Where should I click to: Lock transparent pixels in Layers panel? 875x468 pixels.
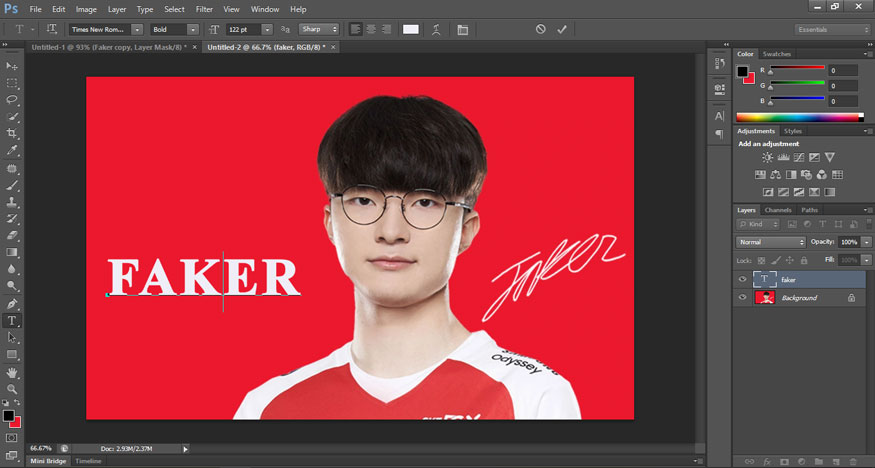(761, 260)
